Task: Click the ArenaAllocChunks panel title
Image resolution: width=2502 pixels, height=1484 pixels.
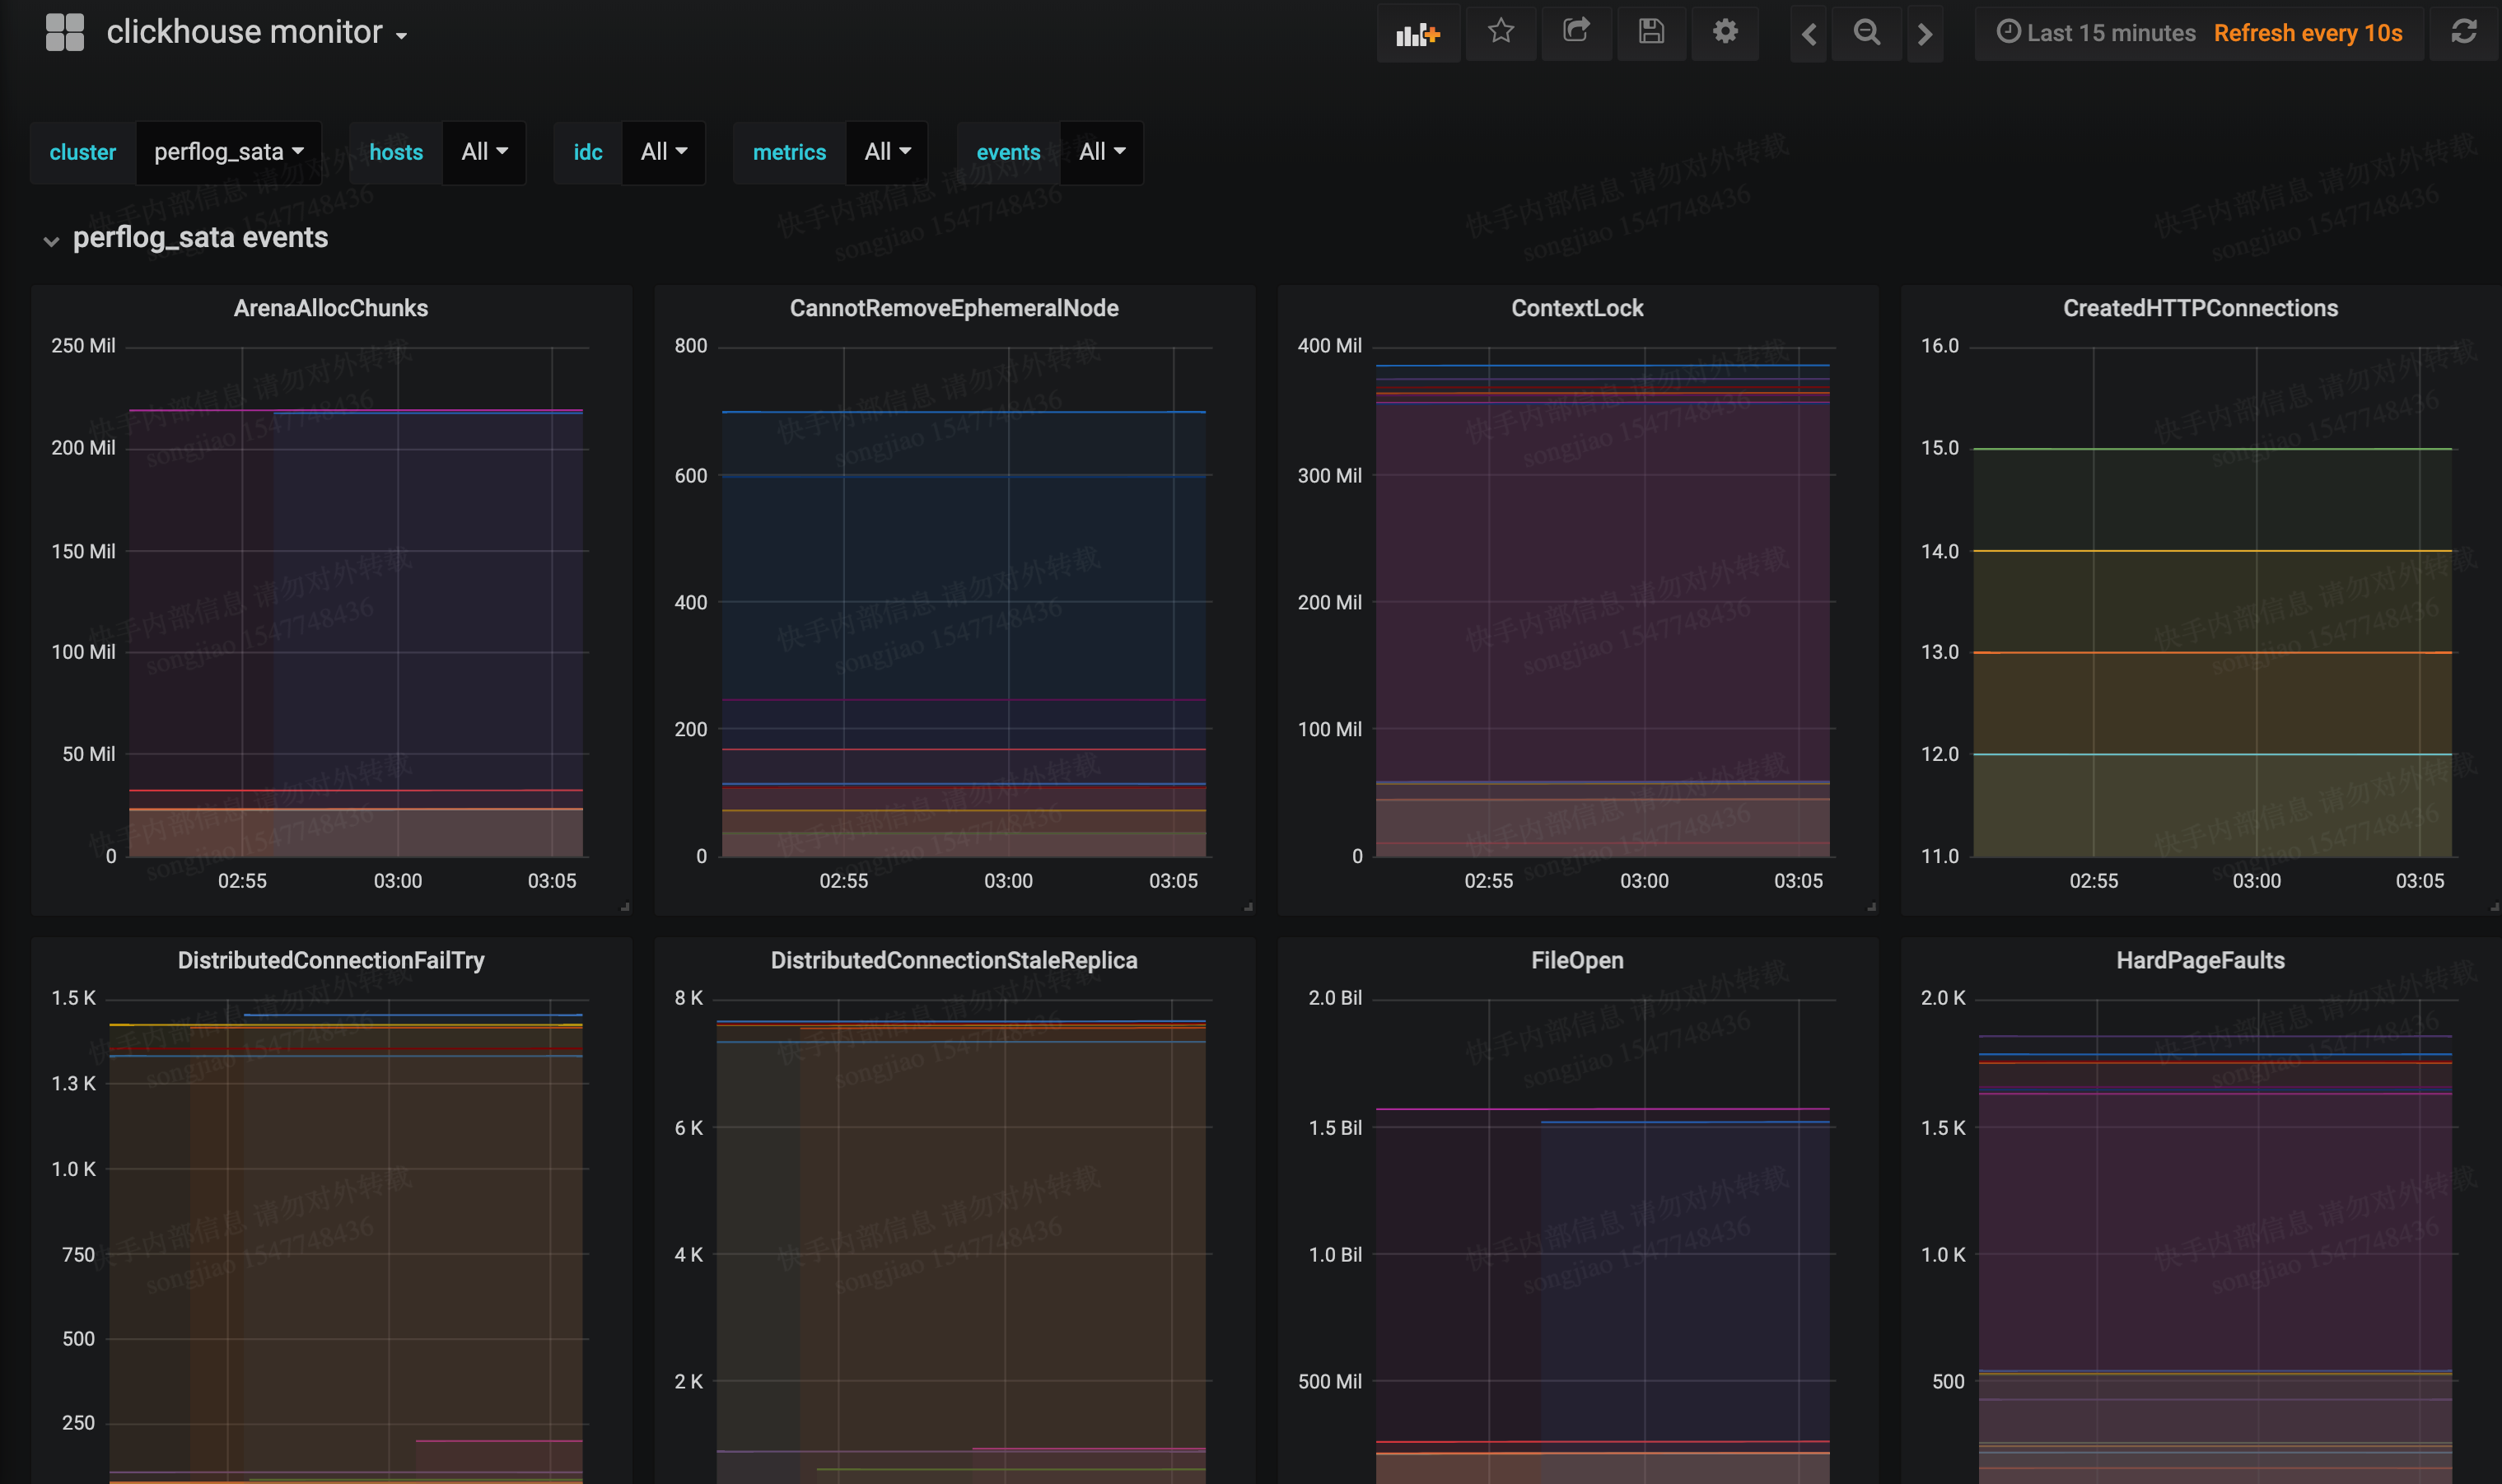Action: 331,308
